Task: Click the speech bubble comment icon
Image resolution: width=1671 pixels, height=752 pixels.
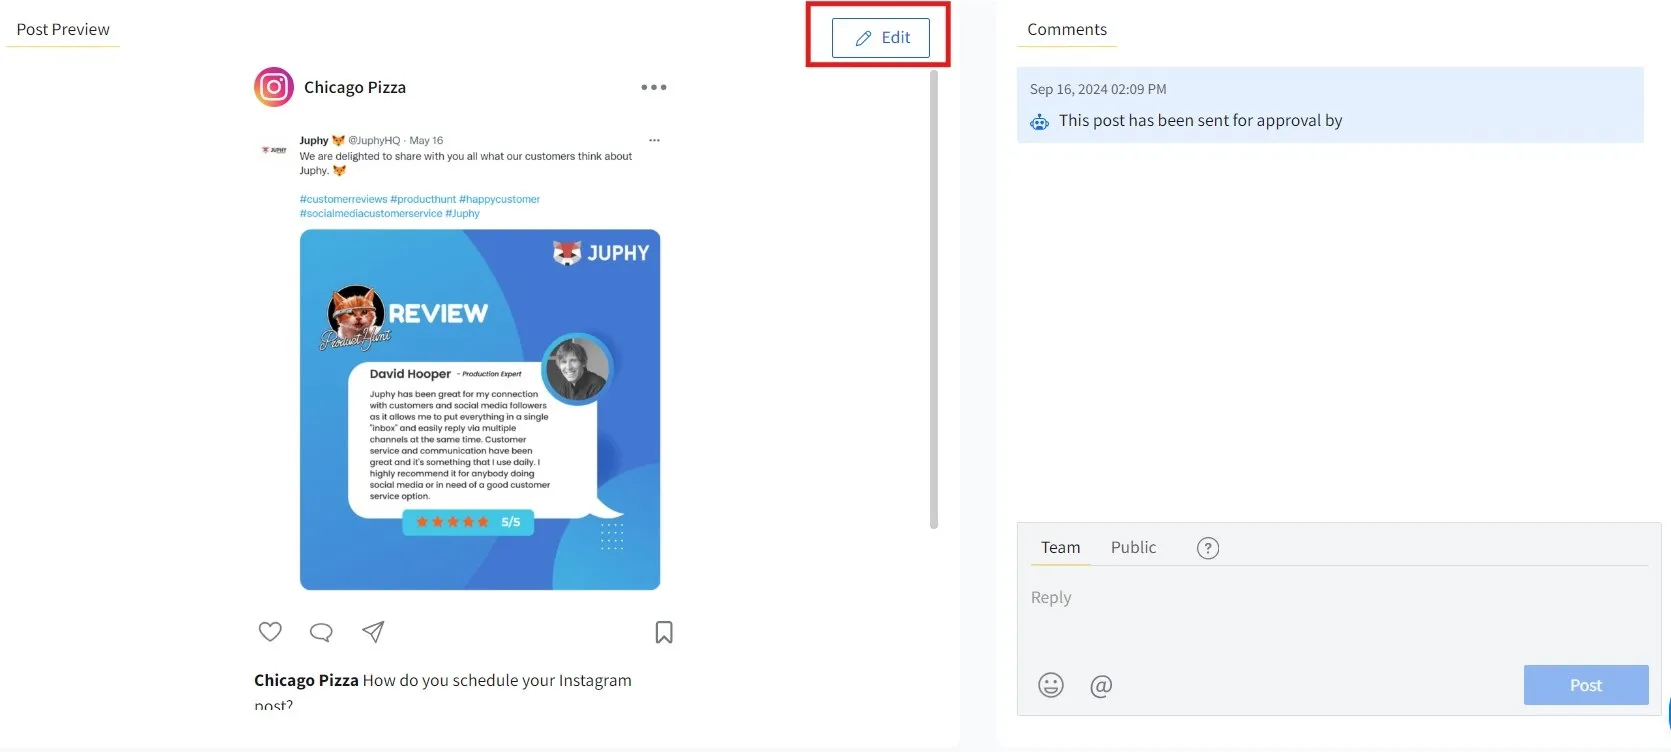Action: click(321, 632)
